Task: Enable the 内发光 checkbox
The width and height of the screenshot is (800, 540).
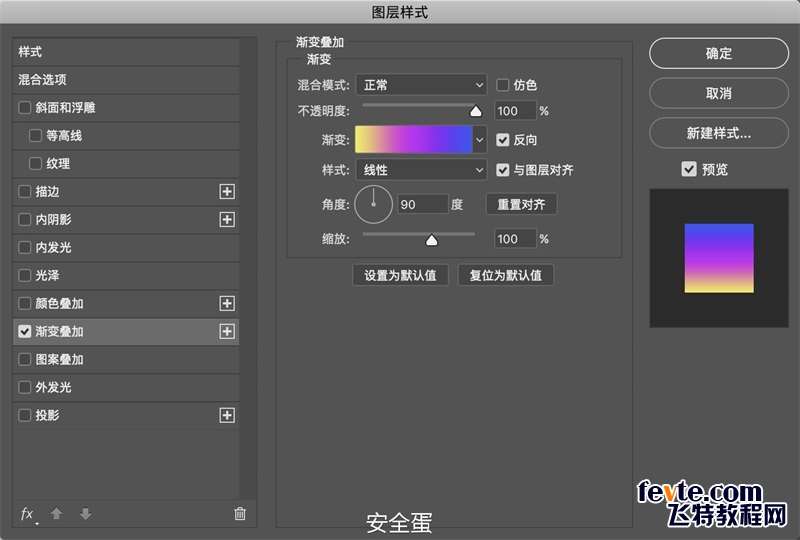Action: click(x=24, y=248)
